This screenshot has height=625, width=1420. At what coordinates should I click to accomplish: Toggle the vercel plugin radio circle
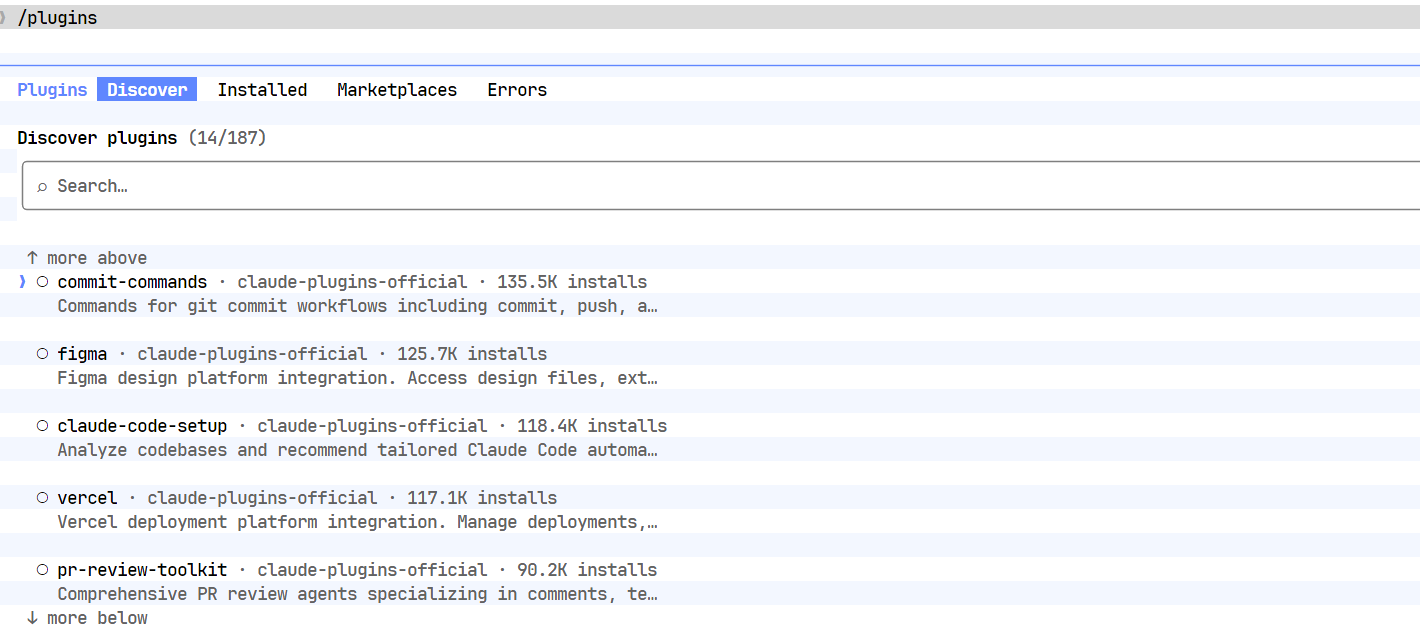pos(42,498)
